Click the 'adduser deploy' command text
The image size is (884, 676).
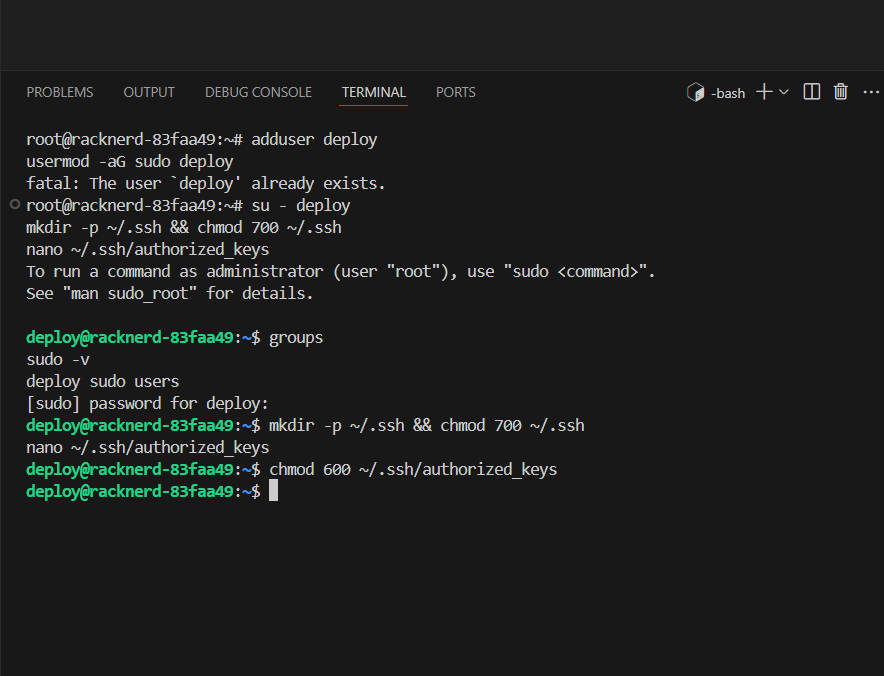pyautogui.click(x=314, y=139)
